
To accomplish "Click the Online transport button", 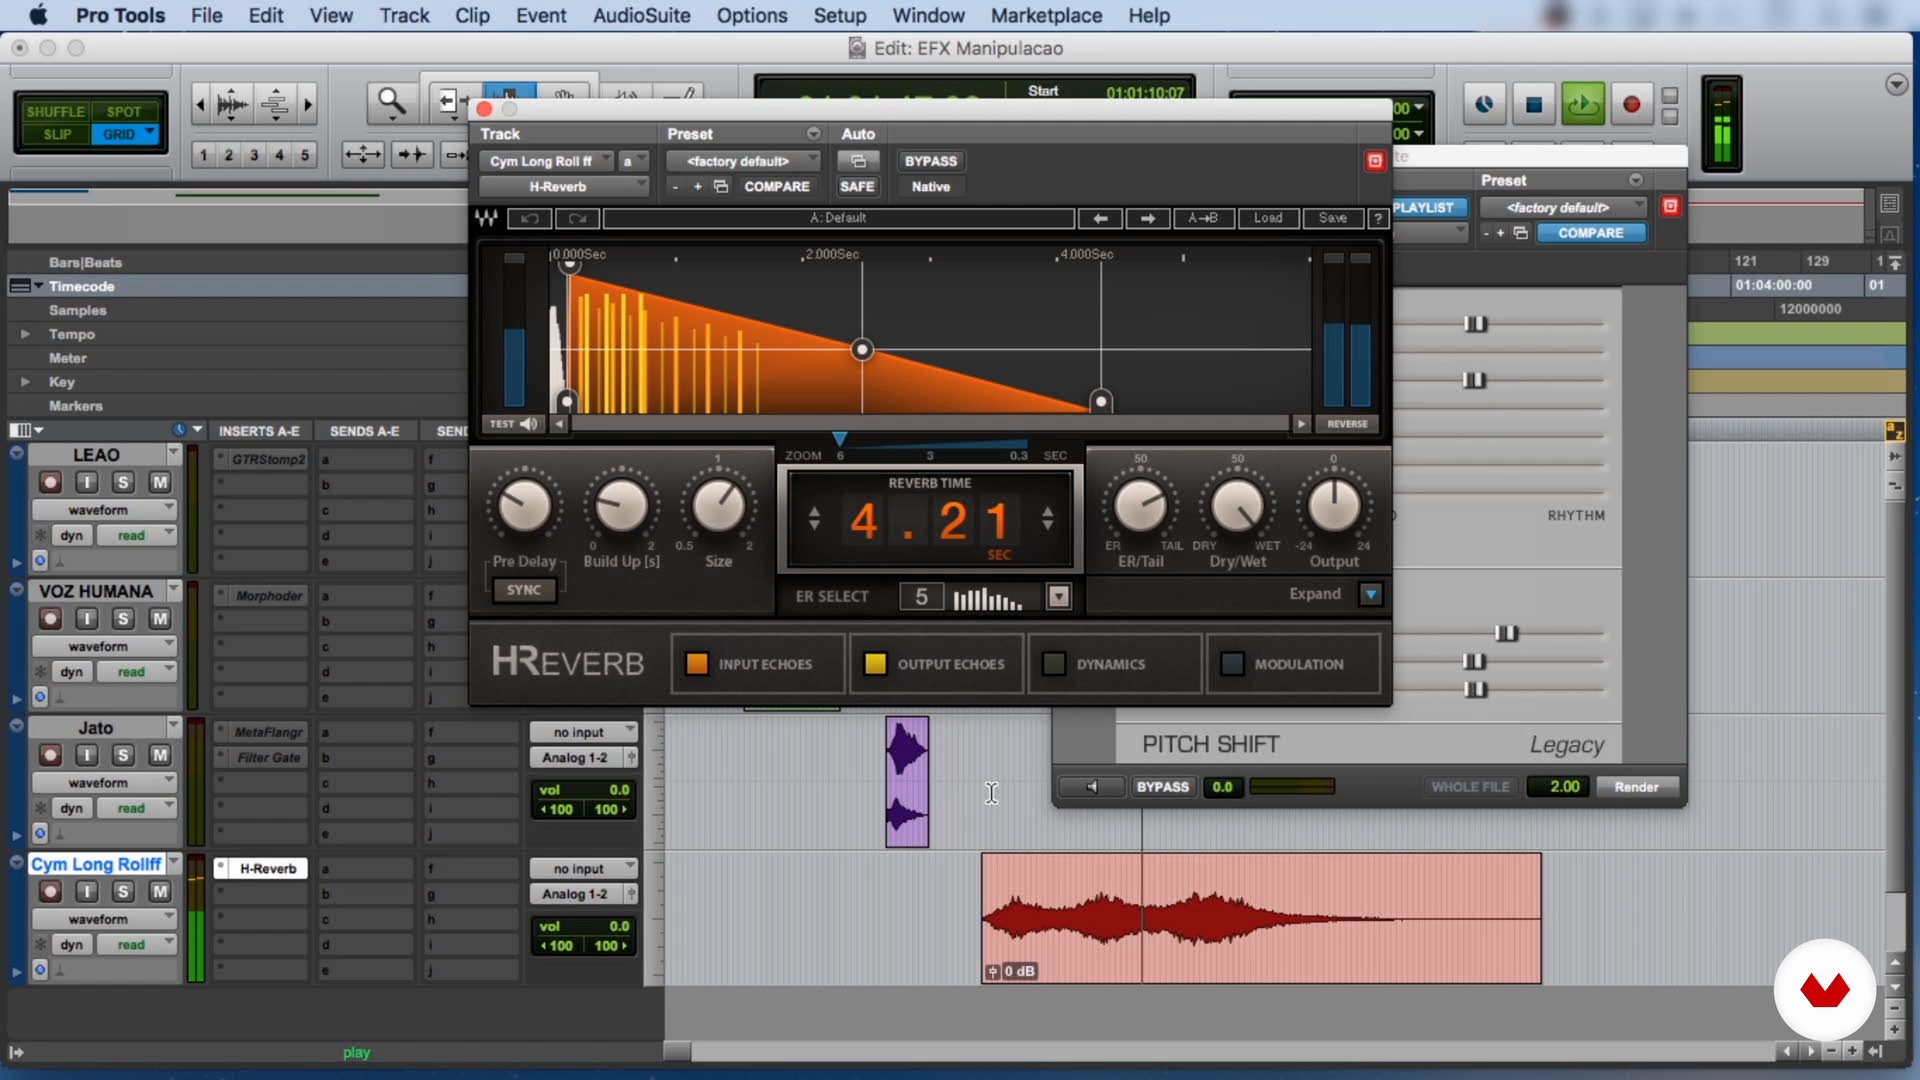I will point(1484,104).
